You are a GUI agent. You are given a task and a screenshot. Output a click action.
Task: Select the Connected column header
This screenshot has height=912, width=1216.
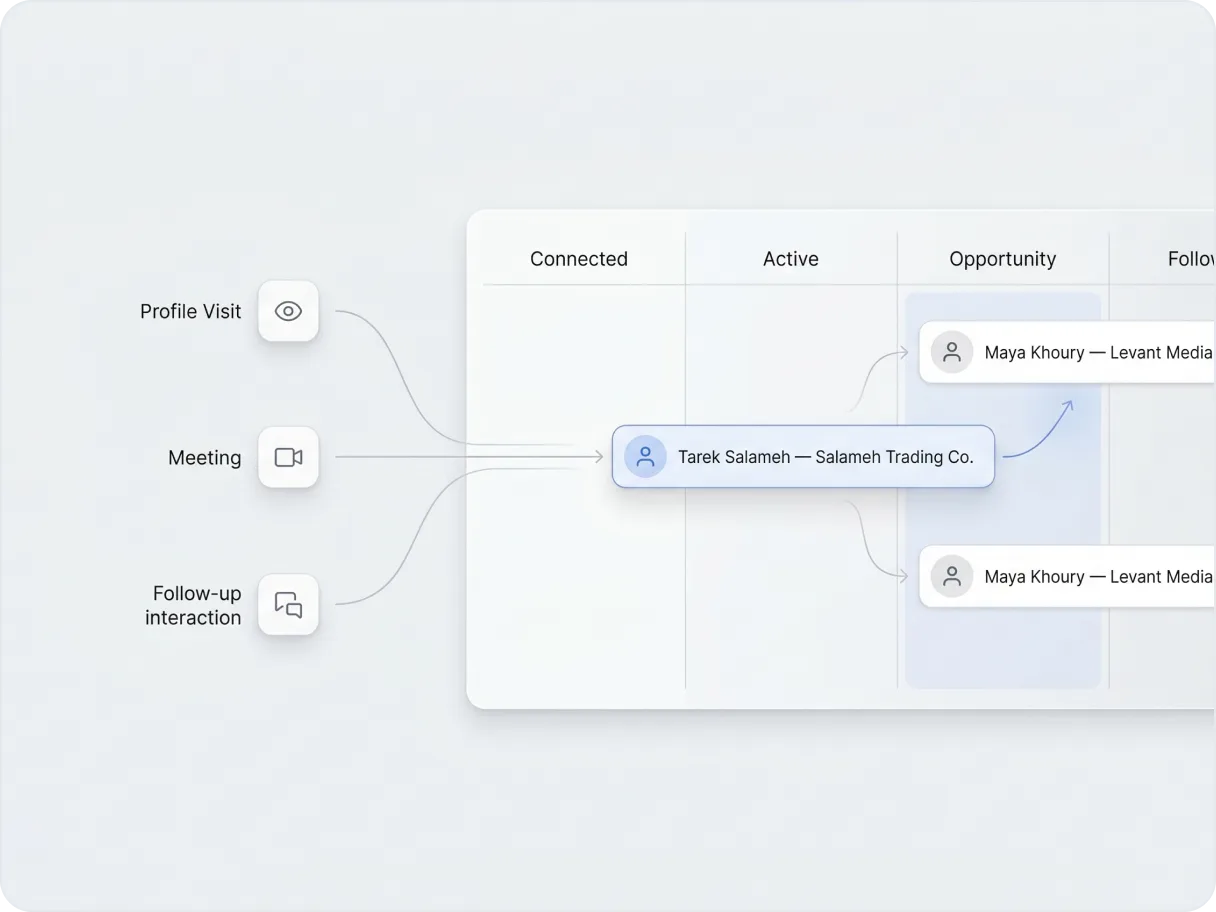point(579,259)
